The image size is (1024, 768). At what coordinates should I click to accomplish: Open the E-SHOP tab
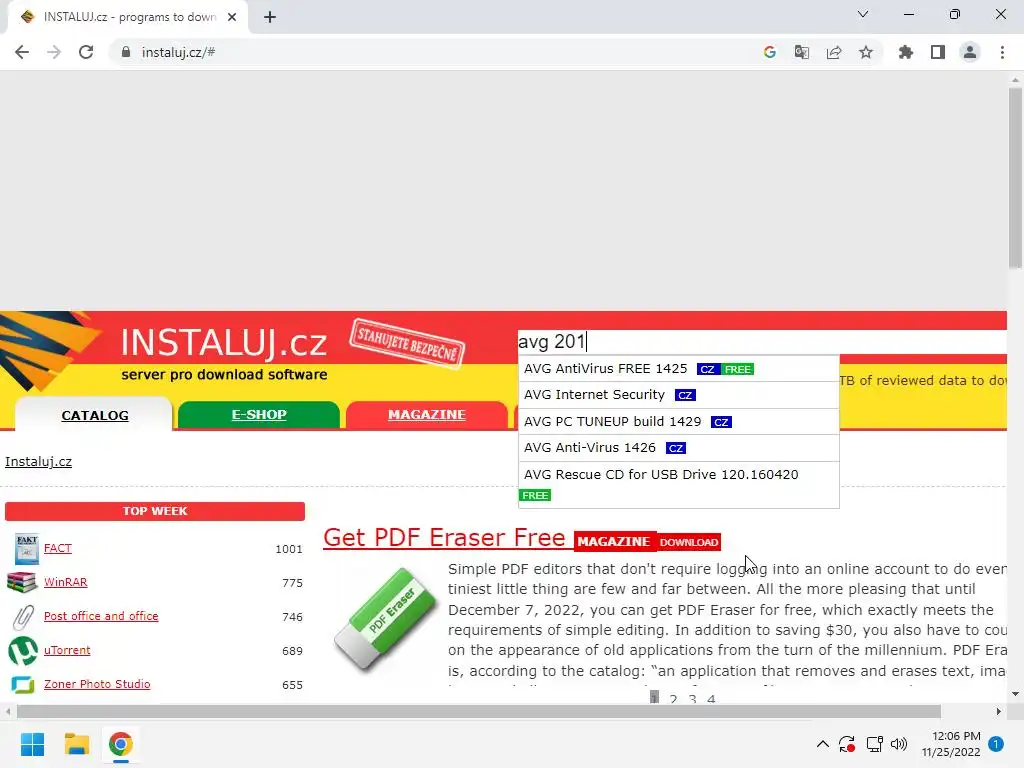[259, 415]
